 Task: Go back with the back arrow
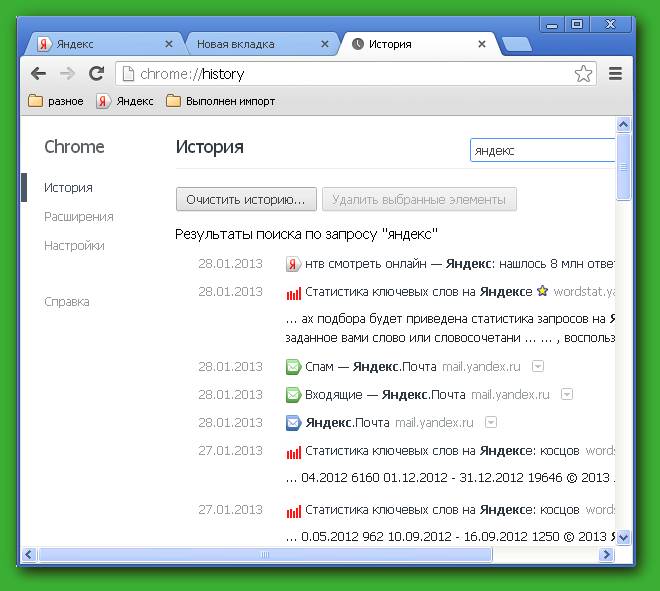[x=38, y=74]
